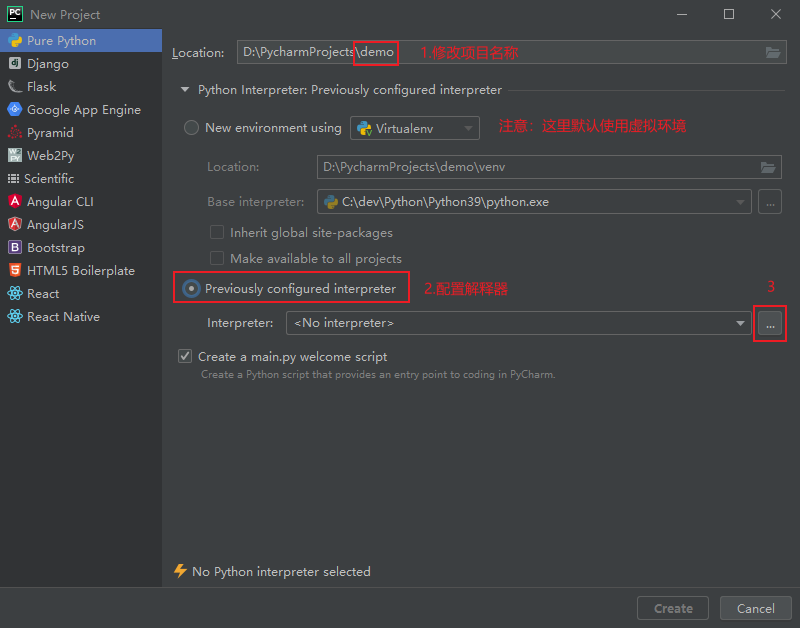
Task: Click the HTML5 Boilerplate icon
Action: point(15,270)
